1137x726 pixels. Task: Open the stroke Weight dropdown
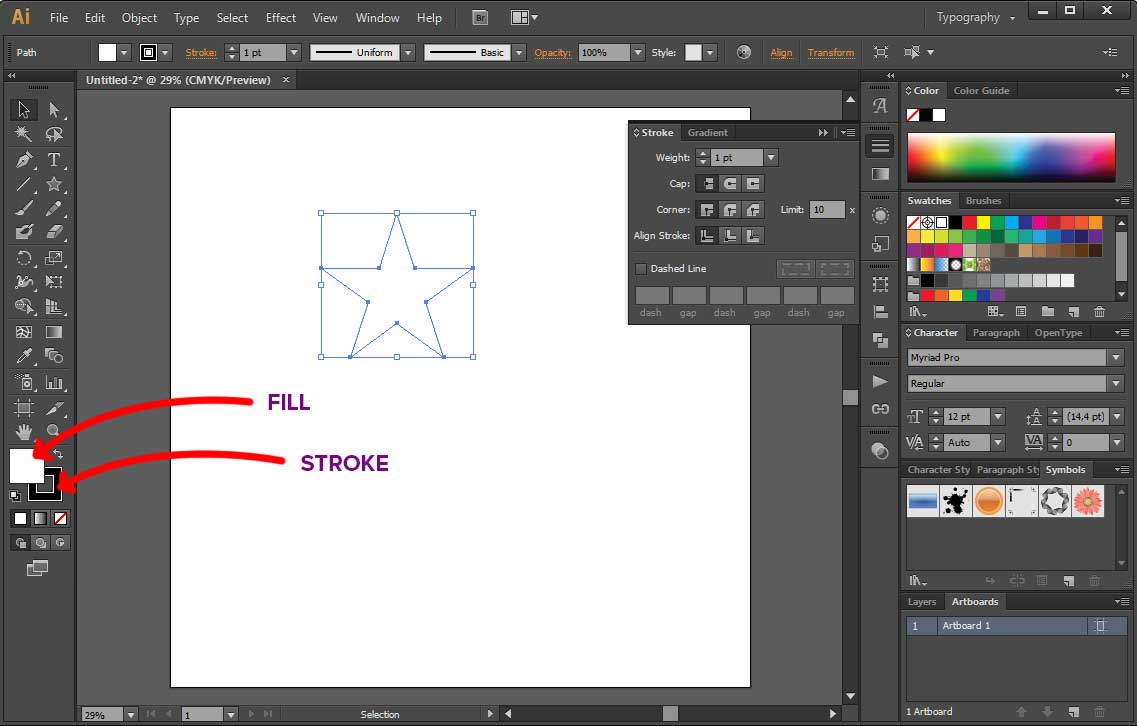tap(771, 157)
